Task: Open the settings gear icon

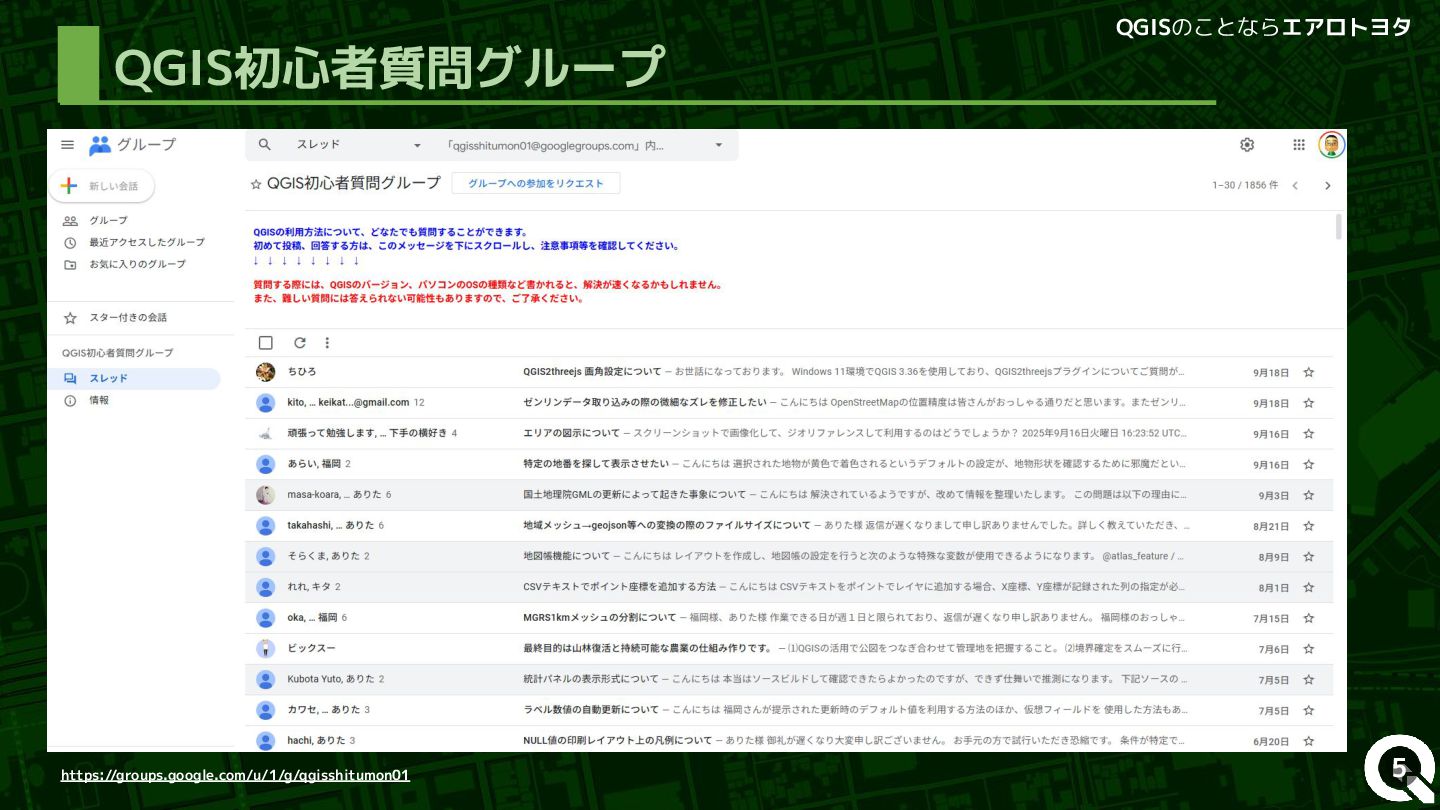Action: [x=1247, y=145]
